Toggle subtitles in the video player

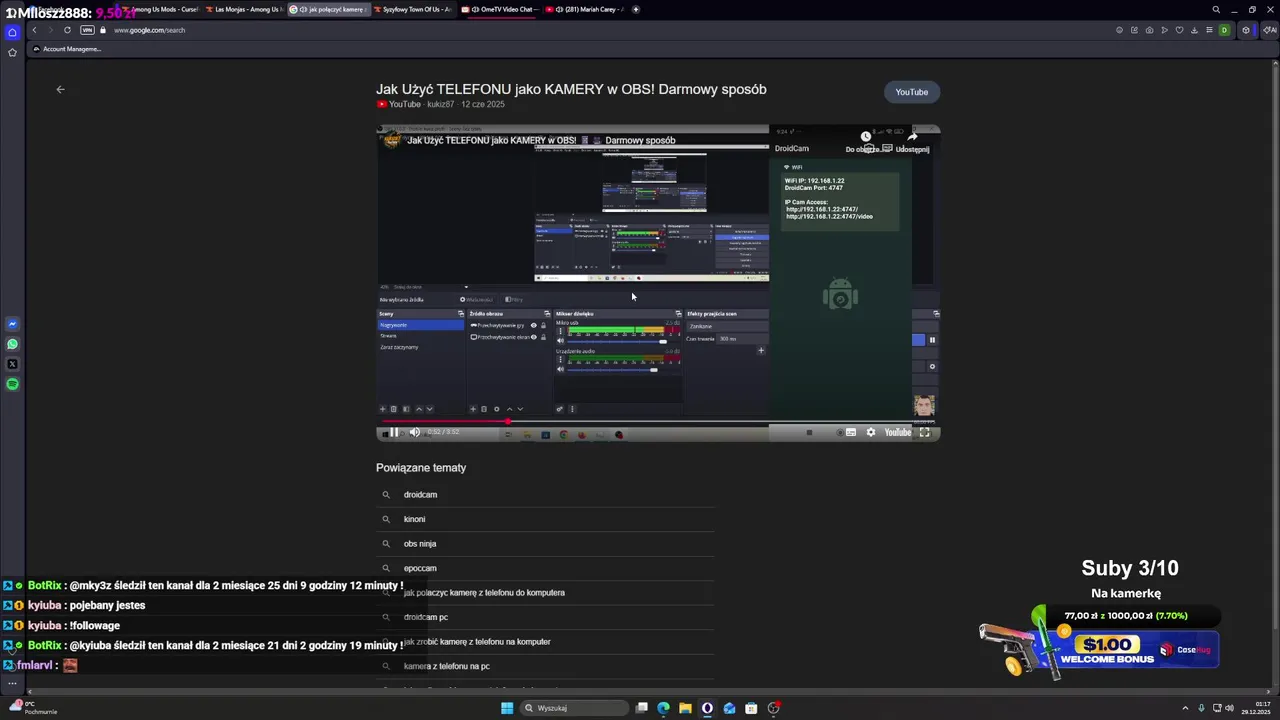point(851,432)
